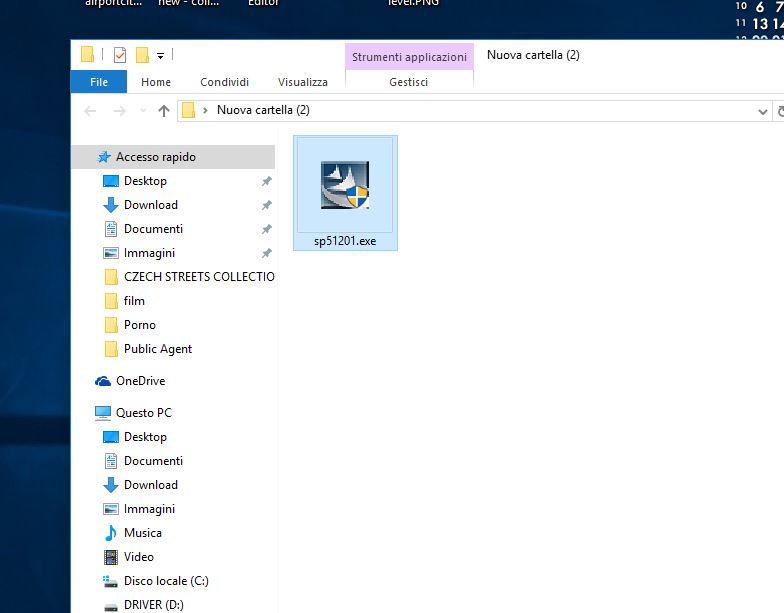Go forward with the Forward arrow
The width and height of the screenshot is (784, 613).
coord(120,110)
